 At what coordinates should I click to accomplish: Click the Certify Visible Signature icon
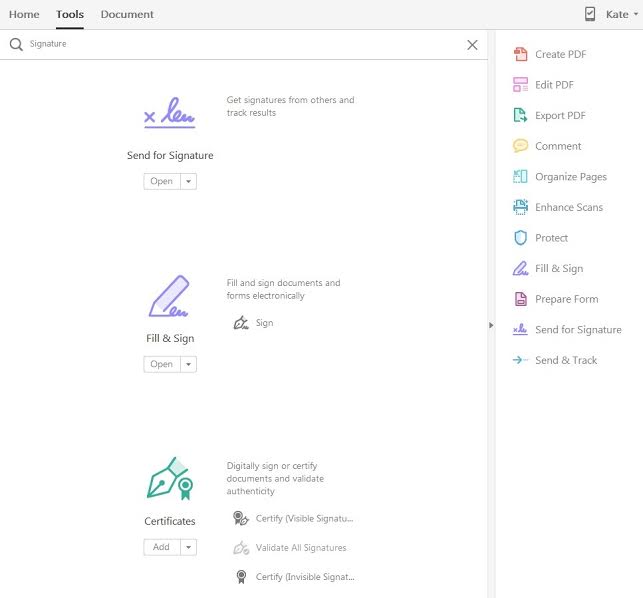(241, 518)
